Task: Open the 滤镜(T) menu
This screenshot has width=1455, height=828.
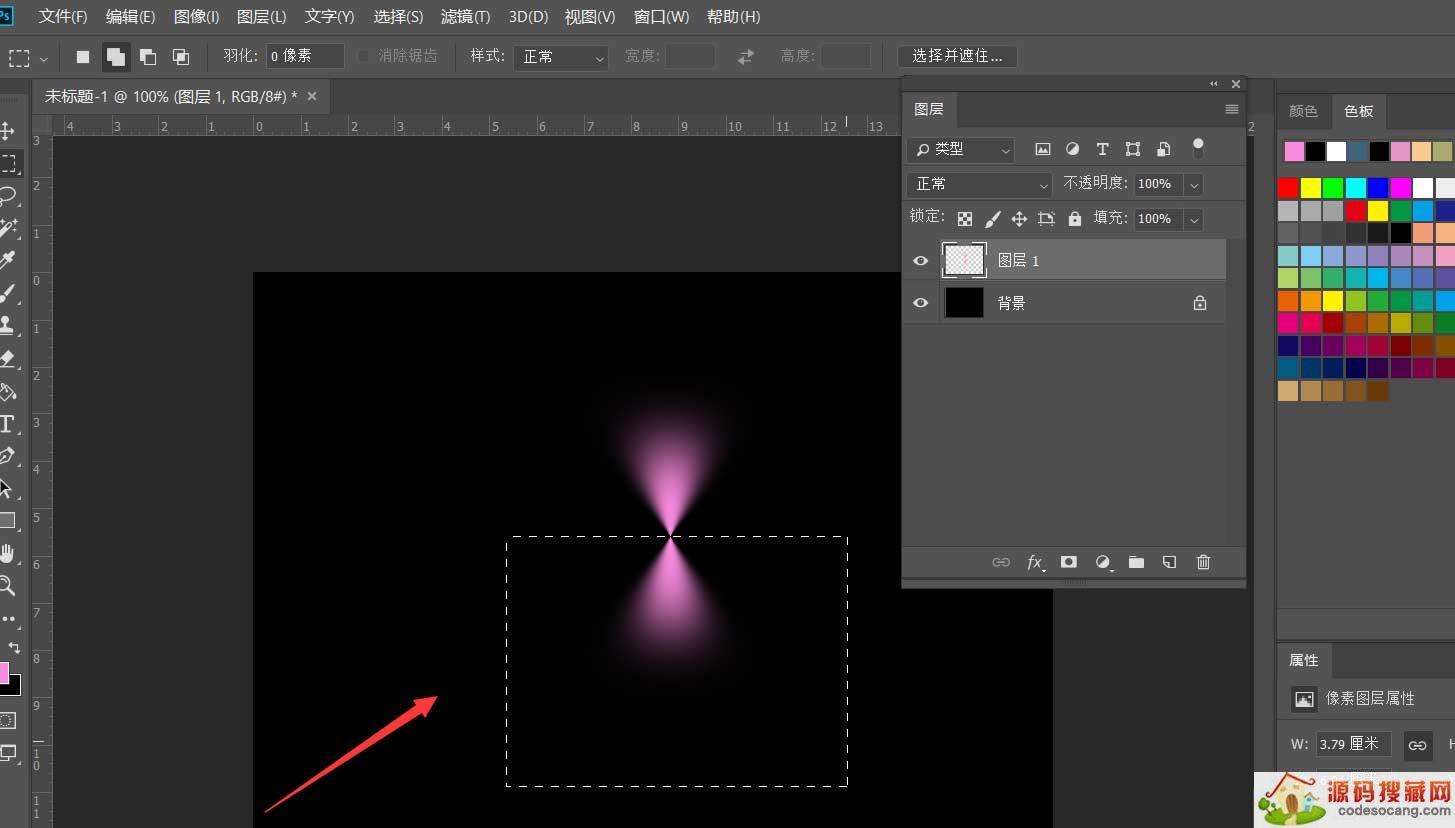Action: (x=466, y=17)
